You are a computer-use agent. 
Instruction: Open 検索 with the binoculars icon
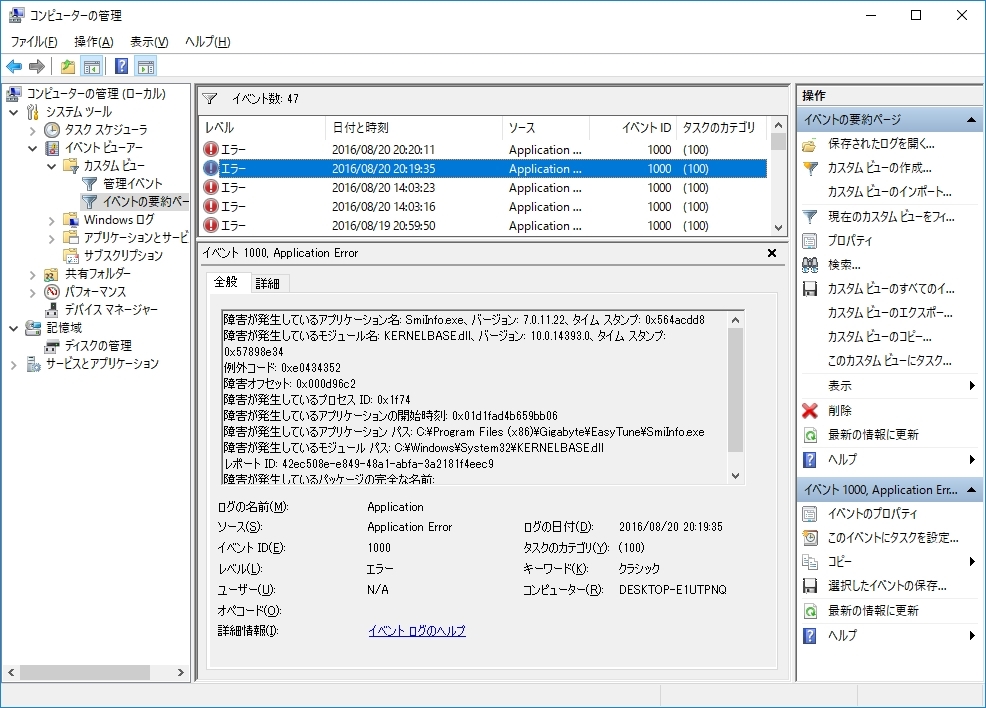pos(843,265)
